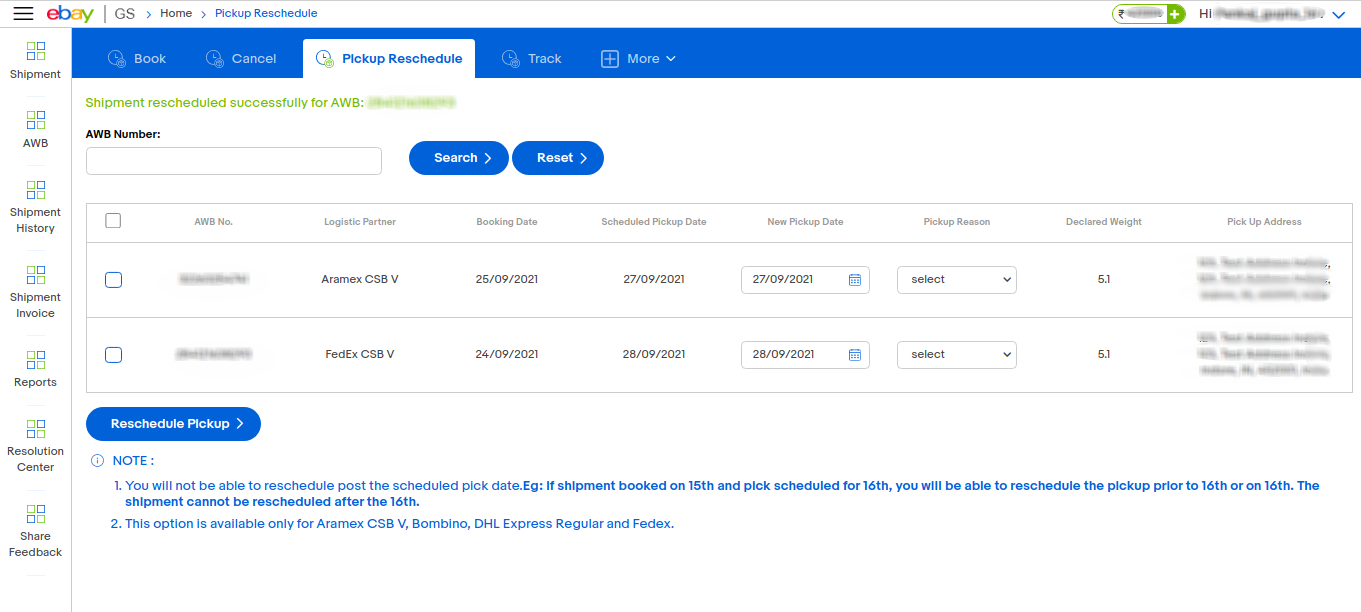
Task: Click the hamburger menu icon
Action: tap(23, 14)
